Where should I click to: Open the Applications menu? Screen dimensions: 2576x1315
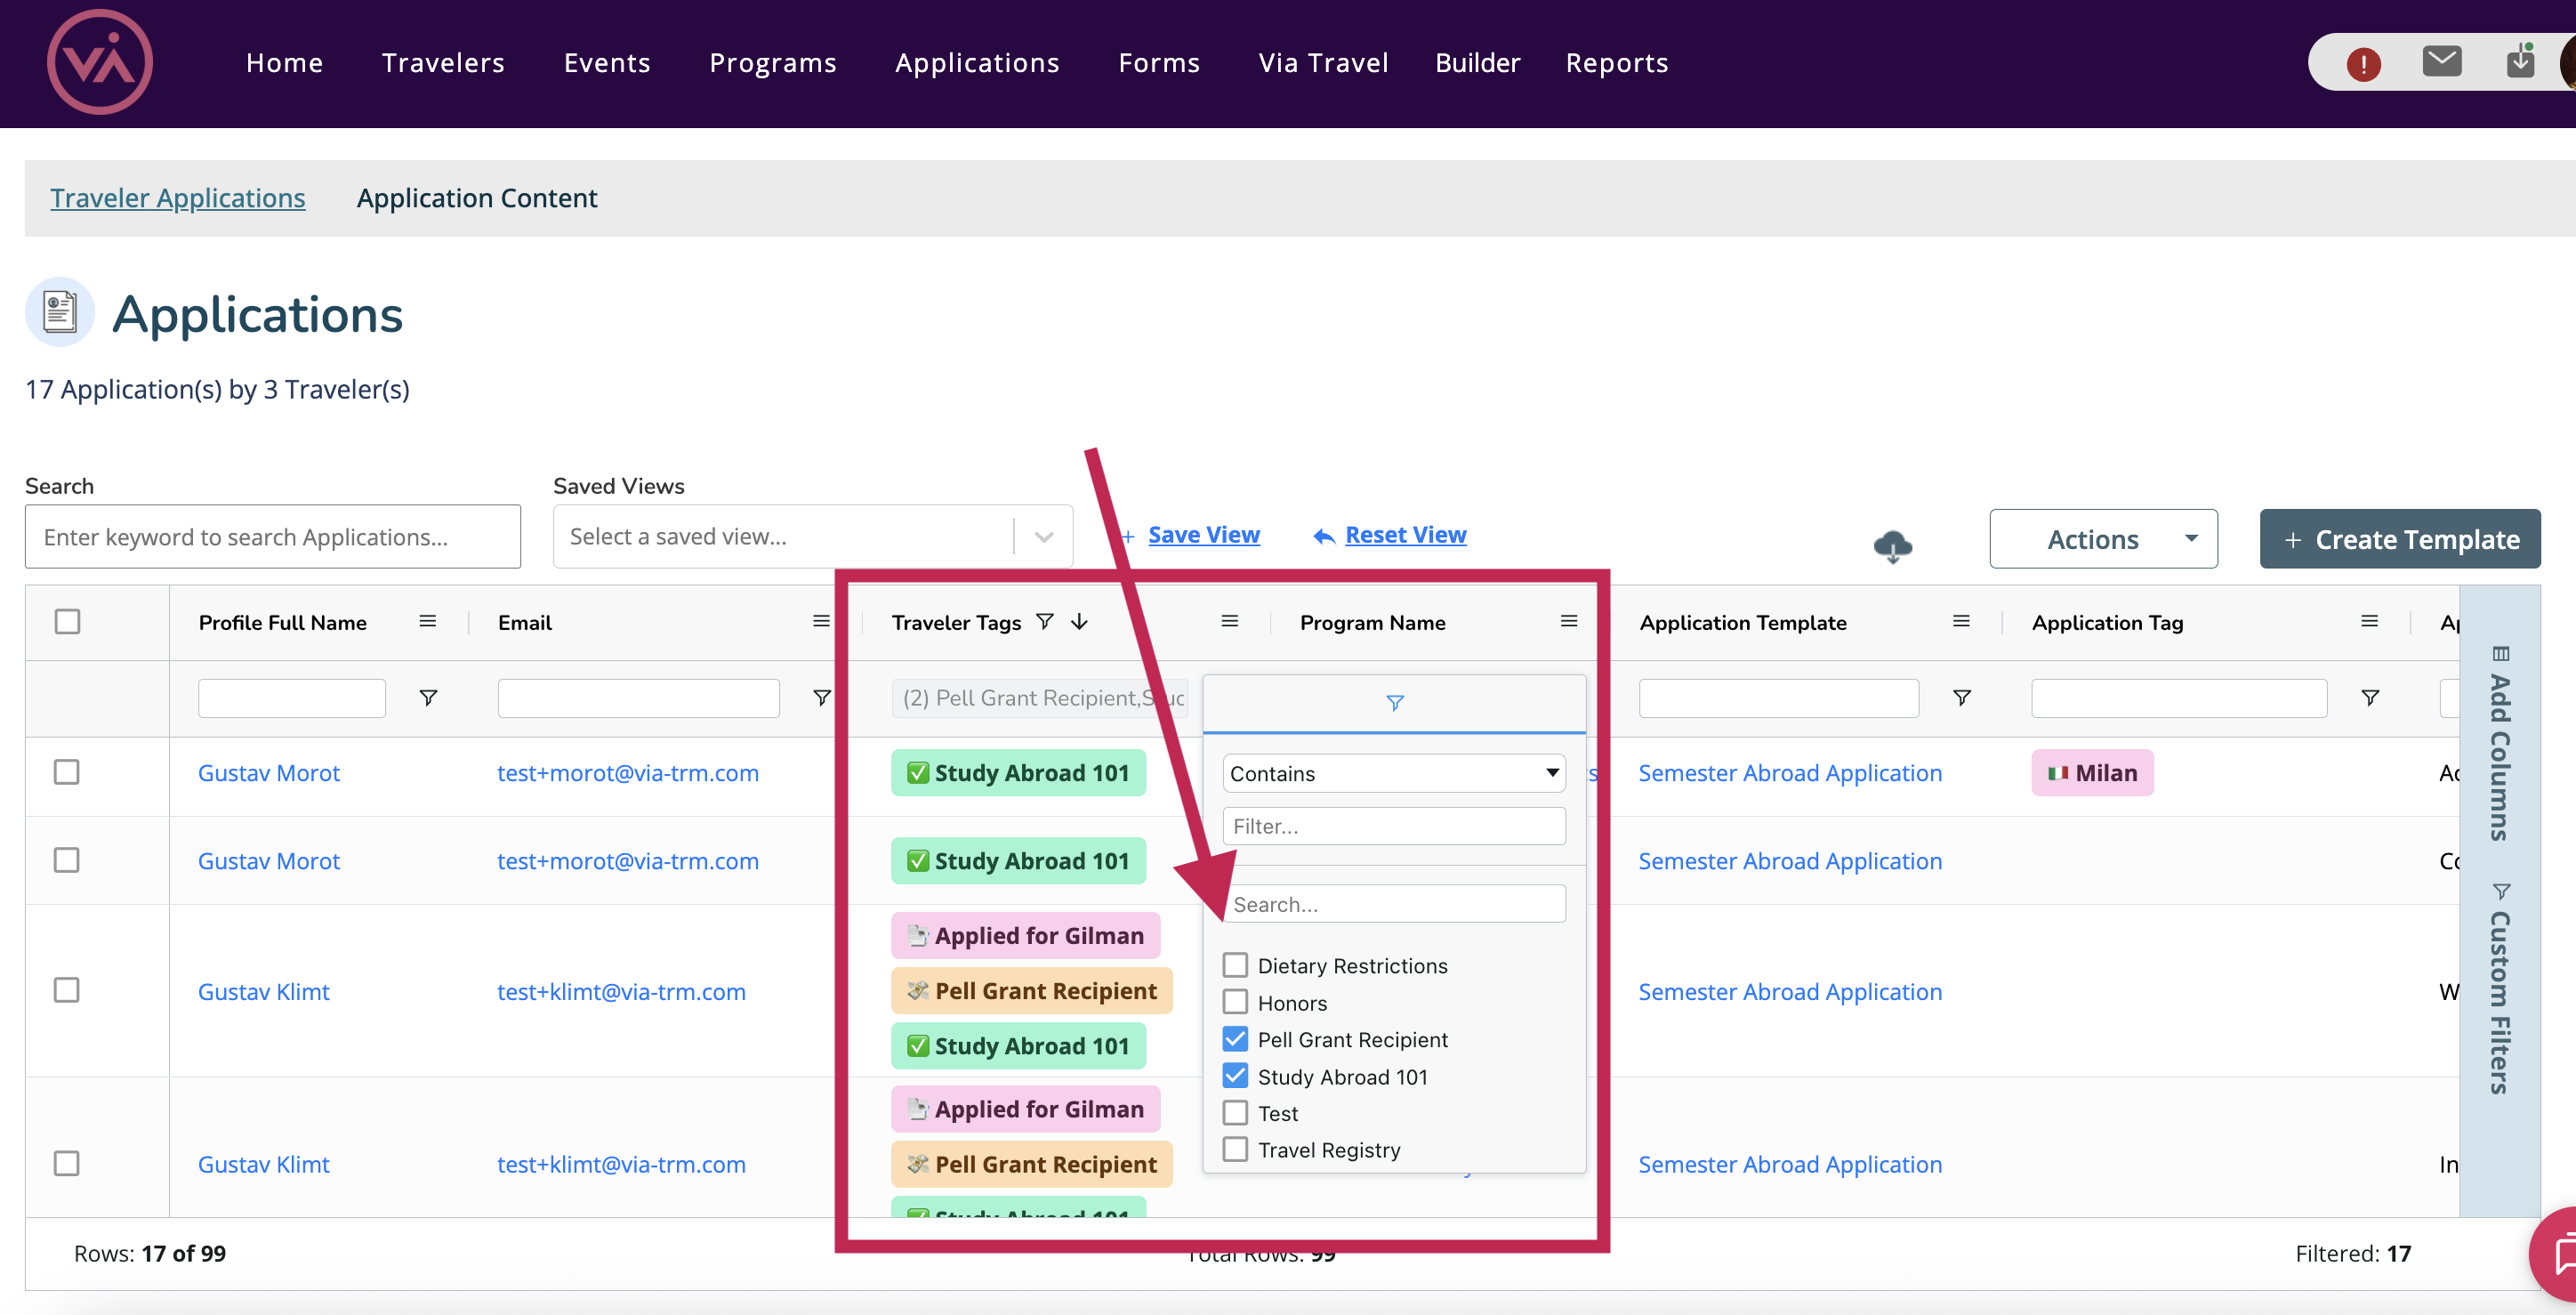[x=977, y=62]
